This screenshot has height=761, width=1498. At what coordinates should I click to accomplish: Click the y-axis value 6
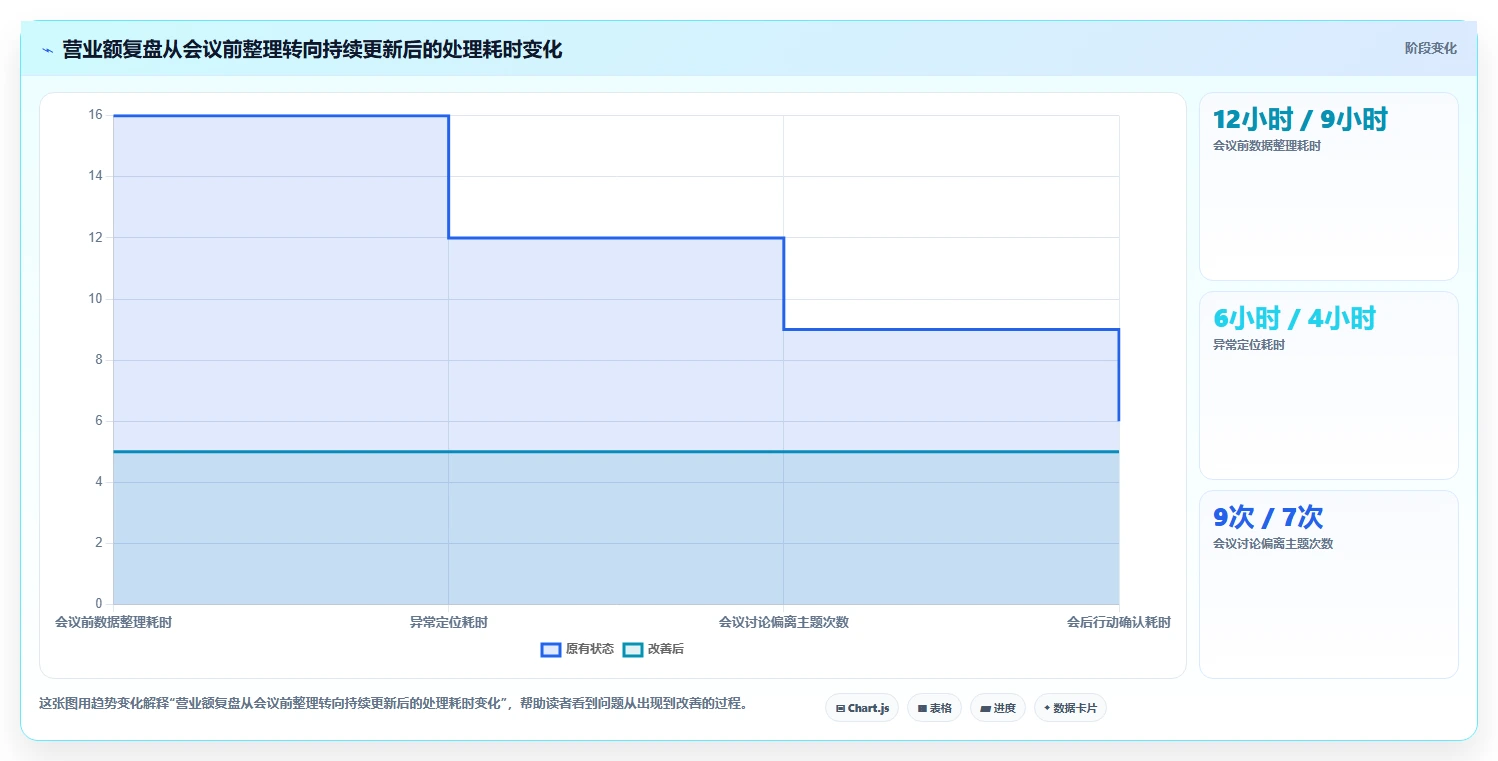pyautogui.click(x=99, y=420)
